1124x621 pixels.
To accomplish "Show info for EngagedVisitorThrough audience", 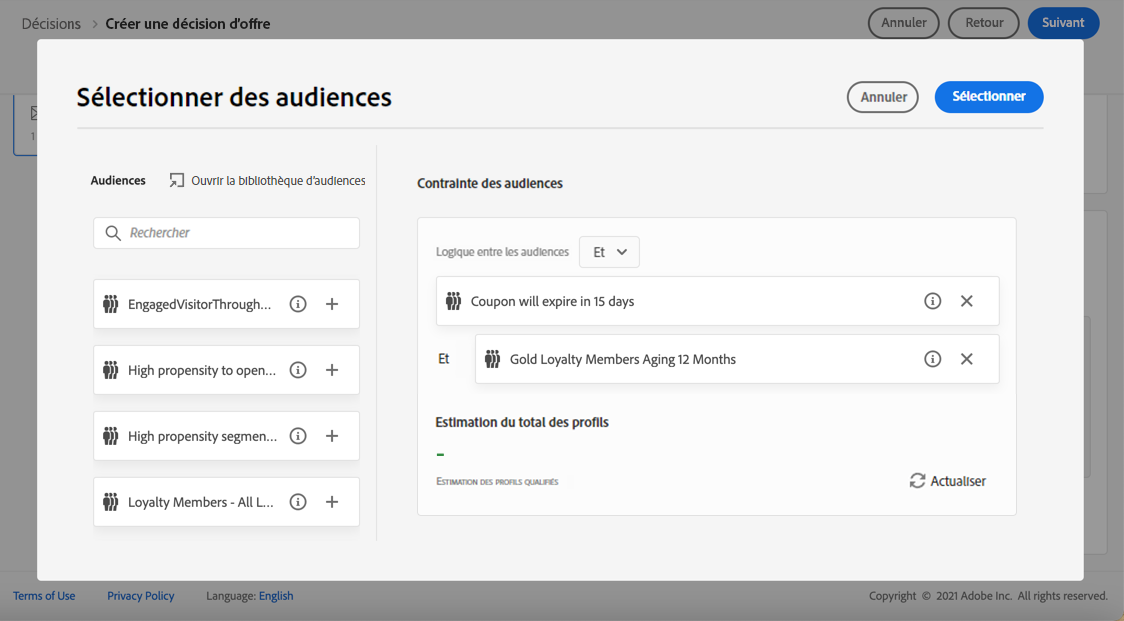I will point(298,304).
